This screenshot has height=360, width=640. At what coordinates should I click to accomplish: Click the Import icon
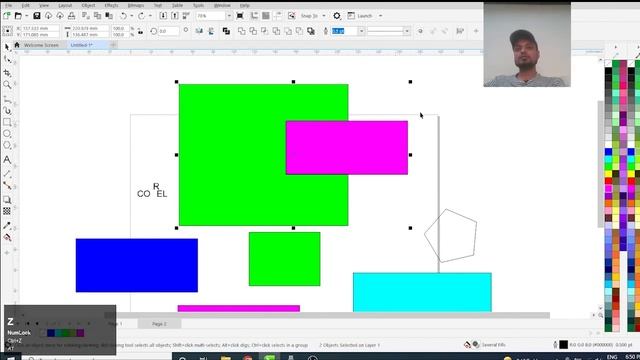[163, 16]
